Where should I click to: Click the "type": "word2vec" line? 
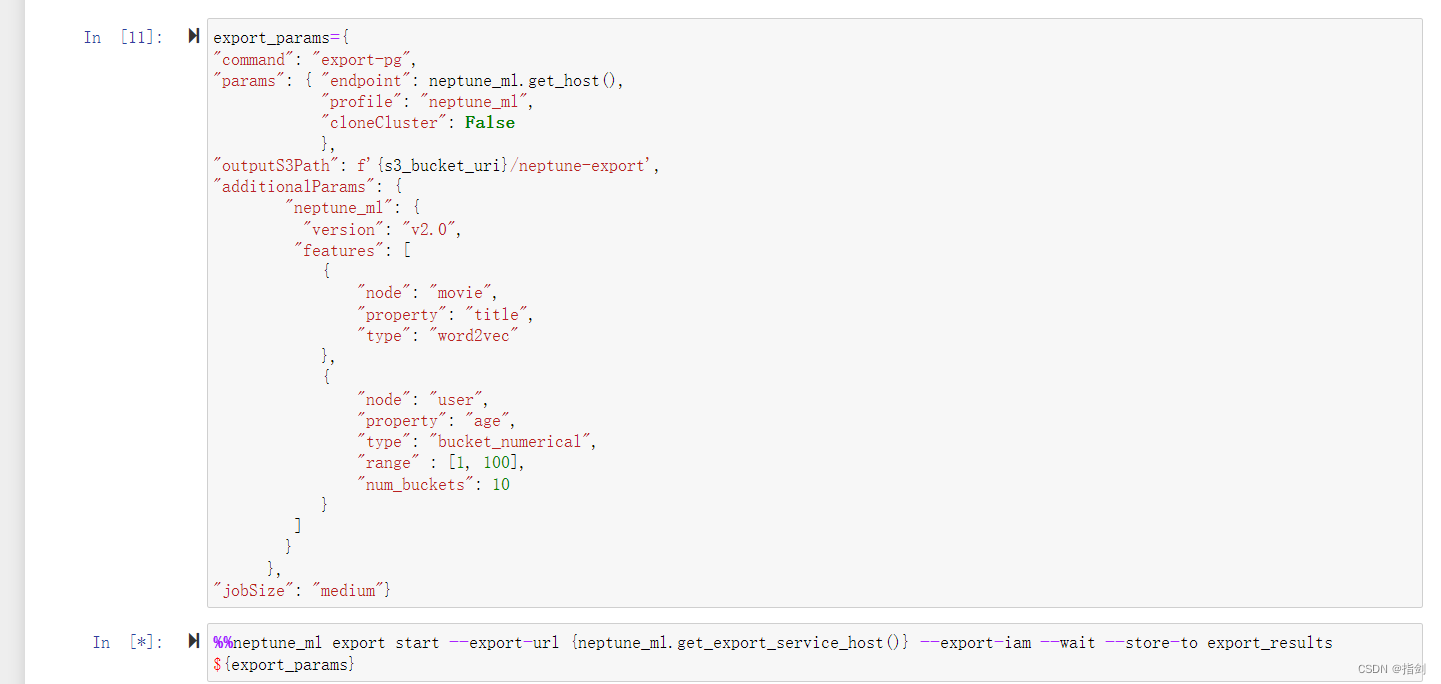tap(439, 336)
